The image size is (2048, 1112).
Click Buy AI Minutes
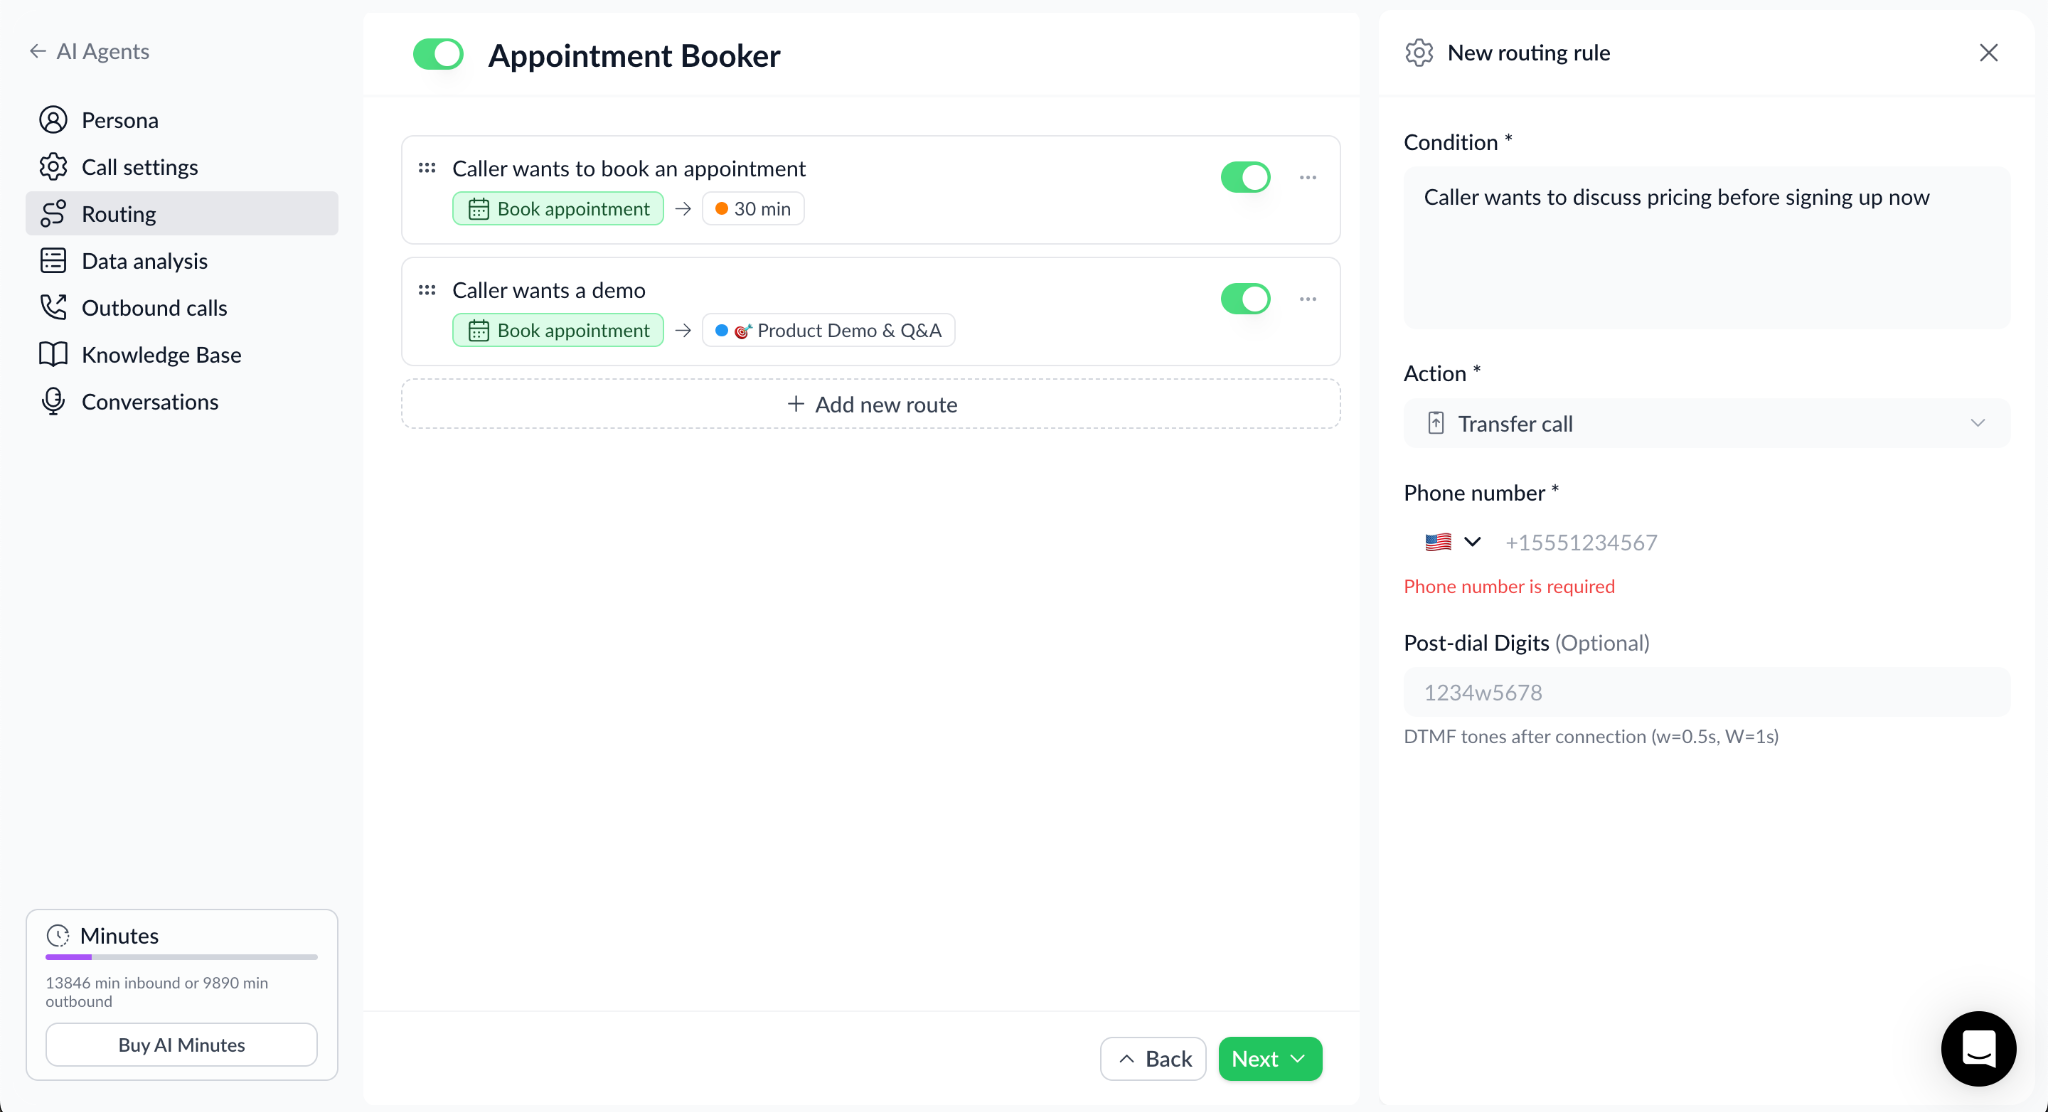point(182,1044)
